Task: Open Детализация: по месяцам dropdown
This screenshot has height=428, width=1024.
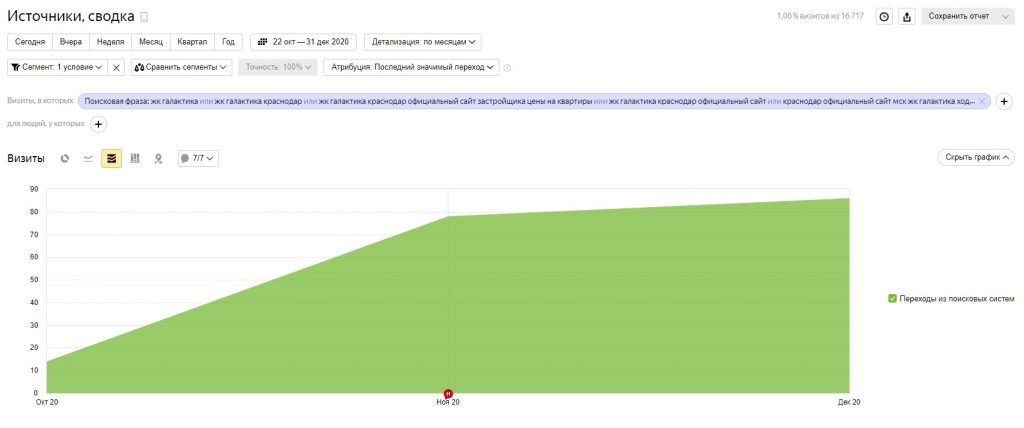Action: pyautogui.click(x=424, y=42)
